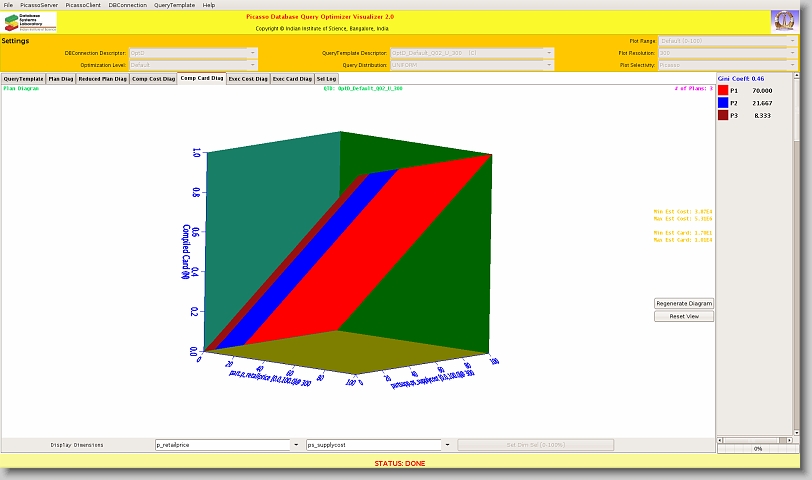The height and width of the screenshot is (480, 812).
Task: Click the P3 dark red swatch
Action: (x=723, y=116)
